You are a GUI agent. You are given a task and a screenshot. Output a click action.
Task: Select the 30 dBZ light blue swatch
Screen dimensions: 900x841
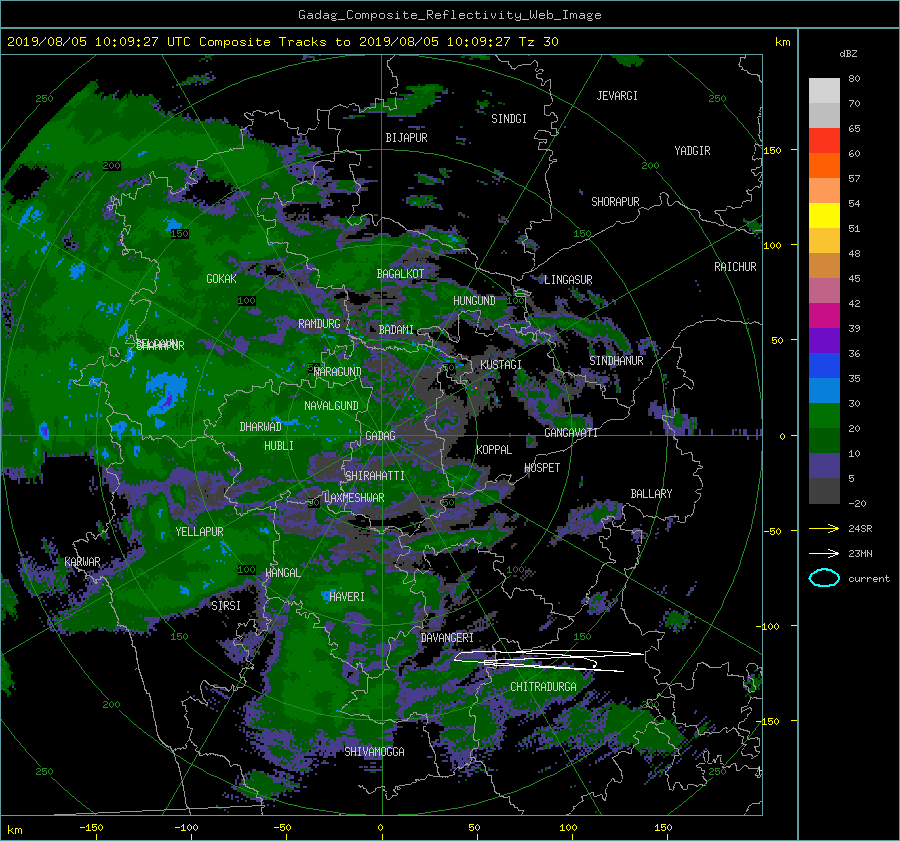pos(824,390)
